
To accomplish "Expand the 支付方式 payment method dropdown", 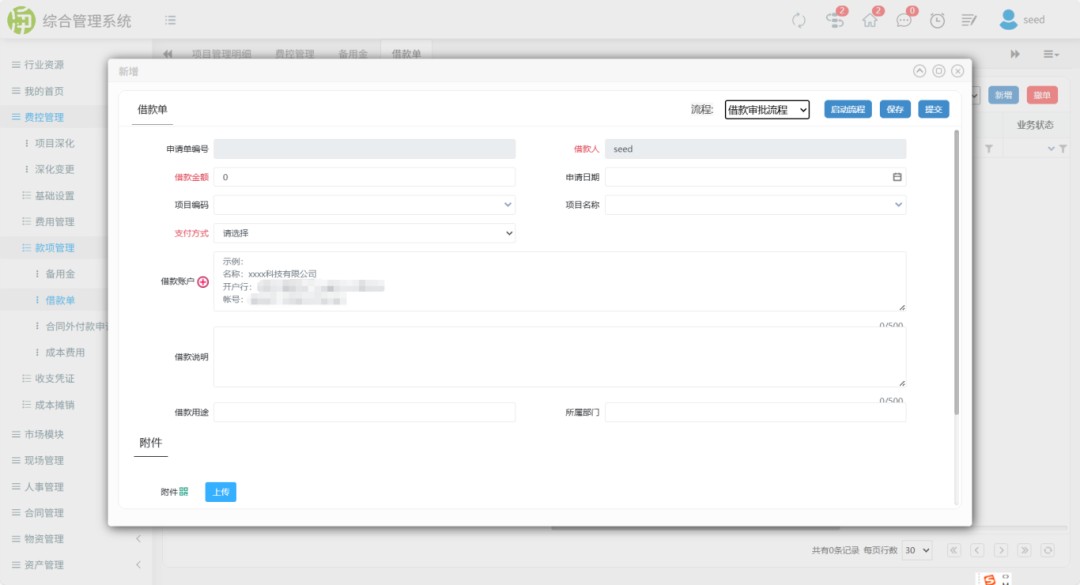I will [364, 233].
